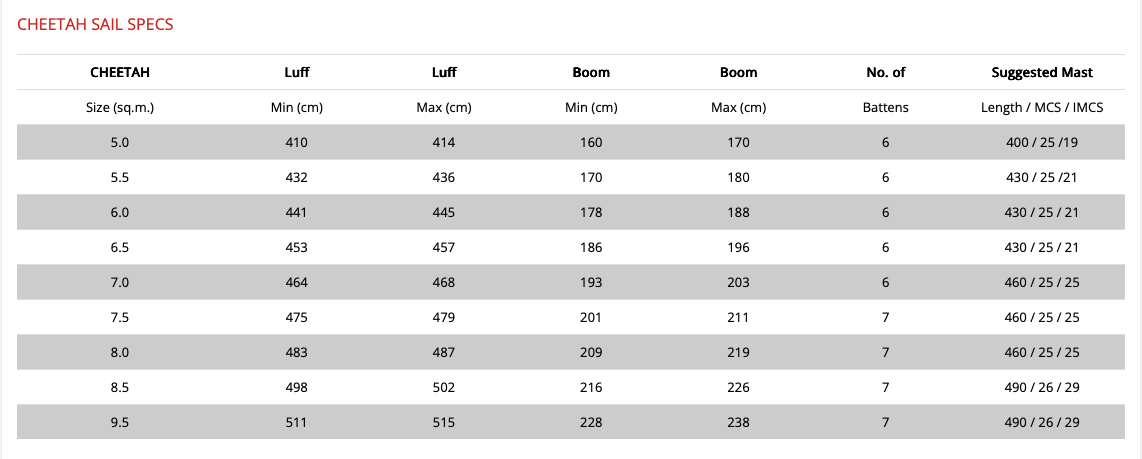The image size is (1142, 459).
Task: Select the 'Length / MCS / IMCS' subheader
Action: [1041, 107]
